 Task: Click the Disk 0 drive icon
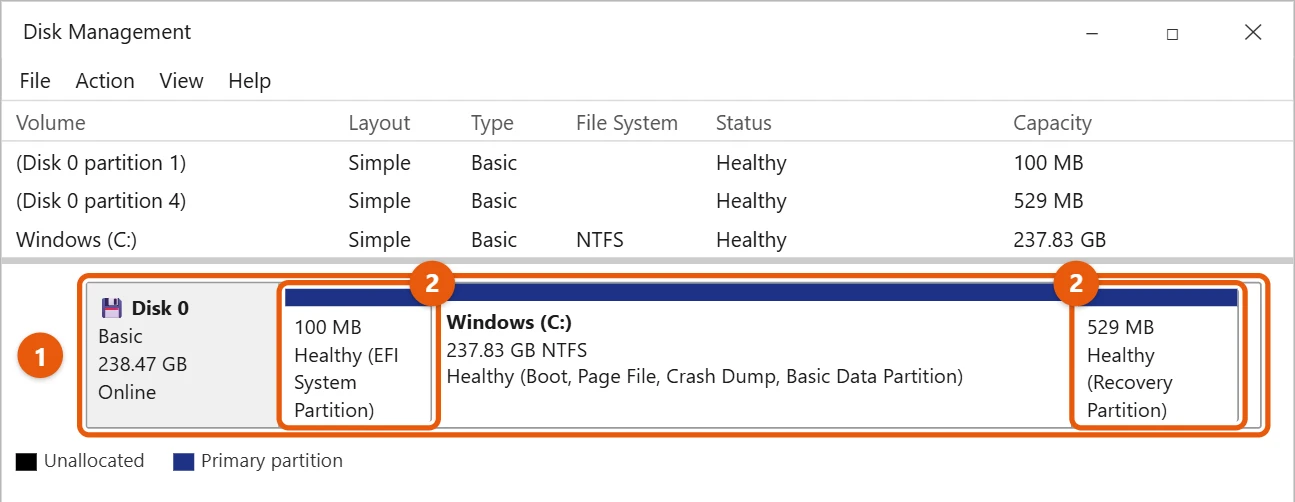click(112, 308)
